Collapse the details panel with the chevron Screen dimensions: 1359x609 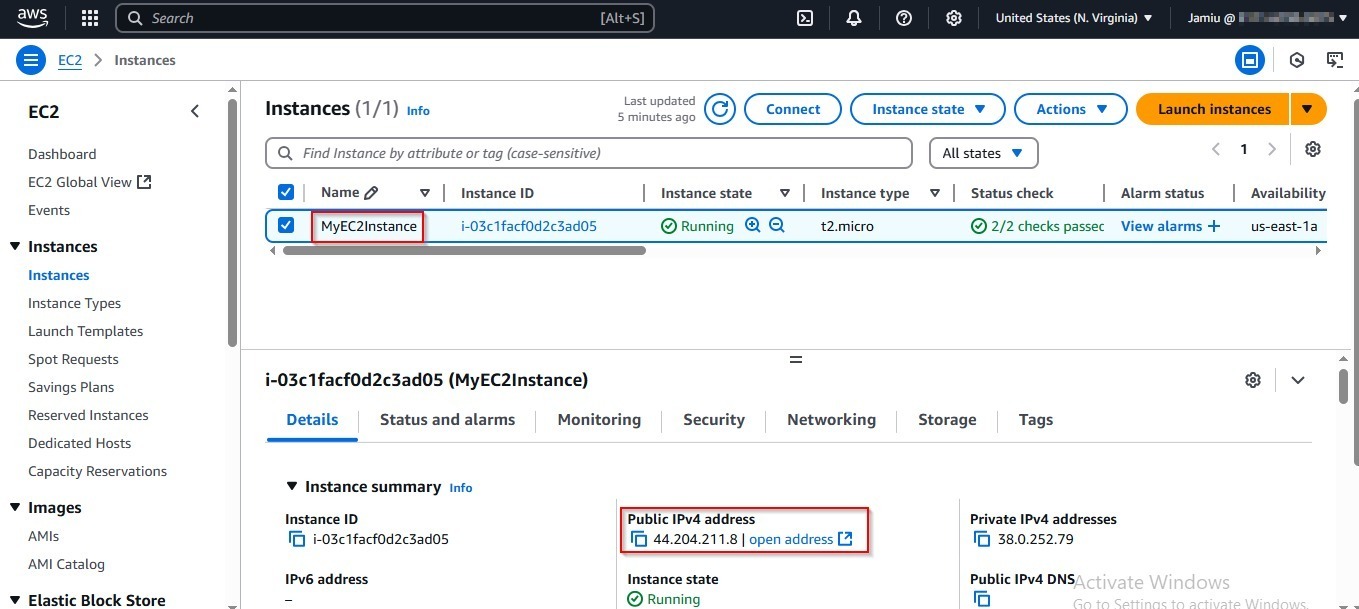1298,380
